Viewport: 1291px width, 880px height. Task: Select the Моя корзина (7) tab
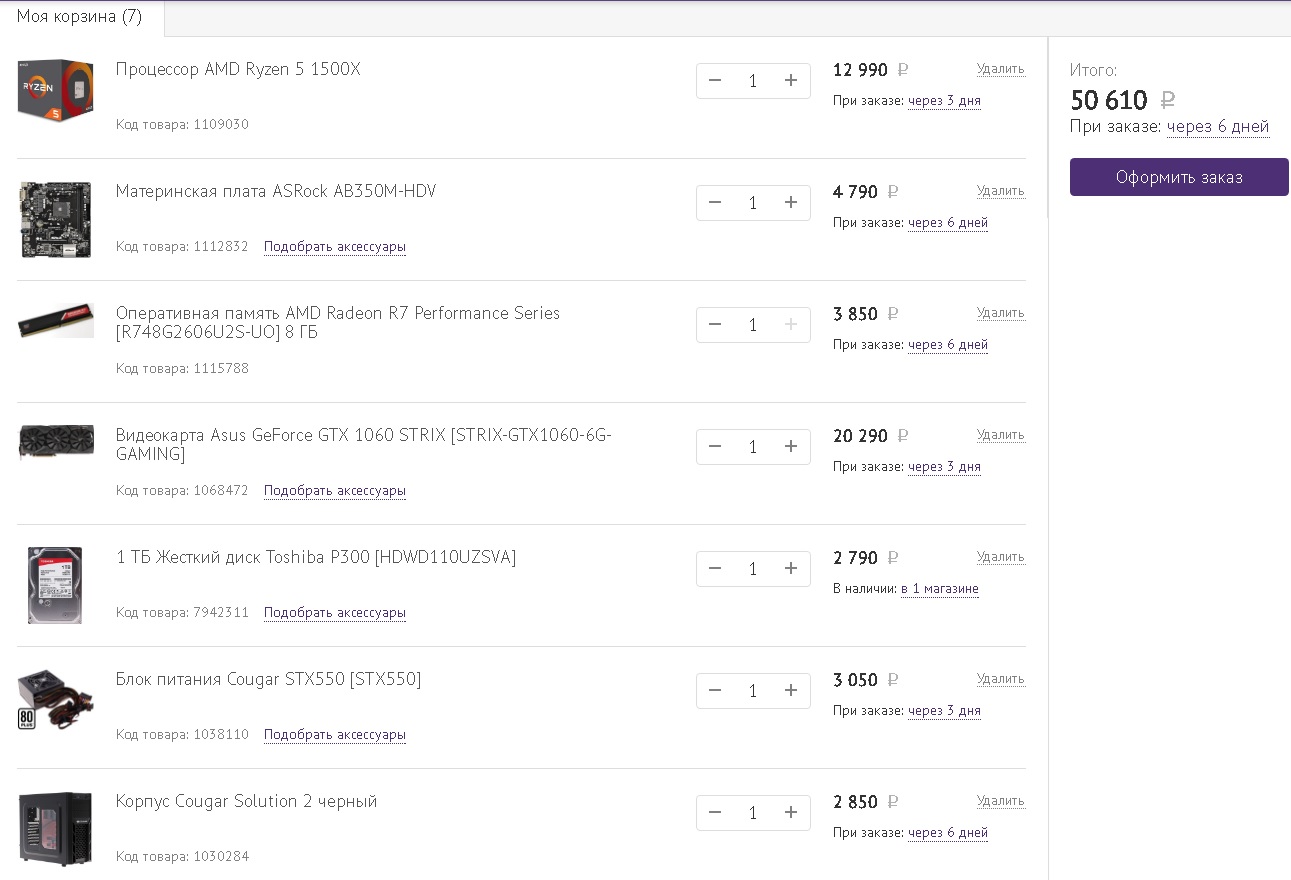(80, 17)
